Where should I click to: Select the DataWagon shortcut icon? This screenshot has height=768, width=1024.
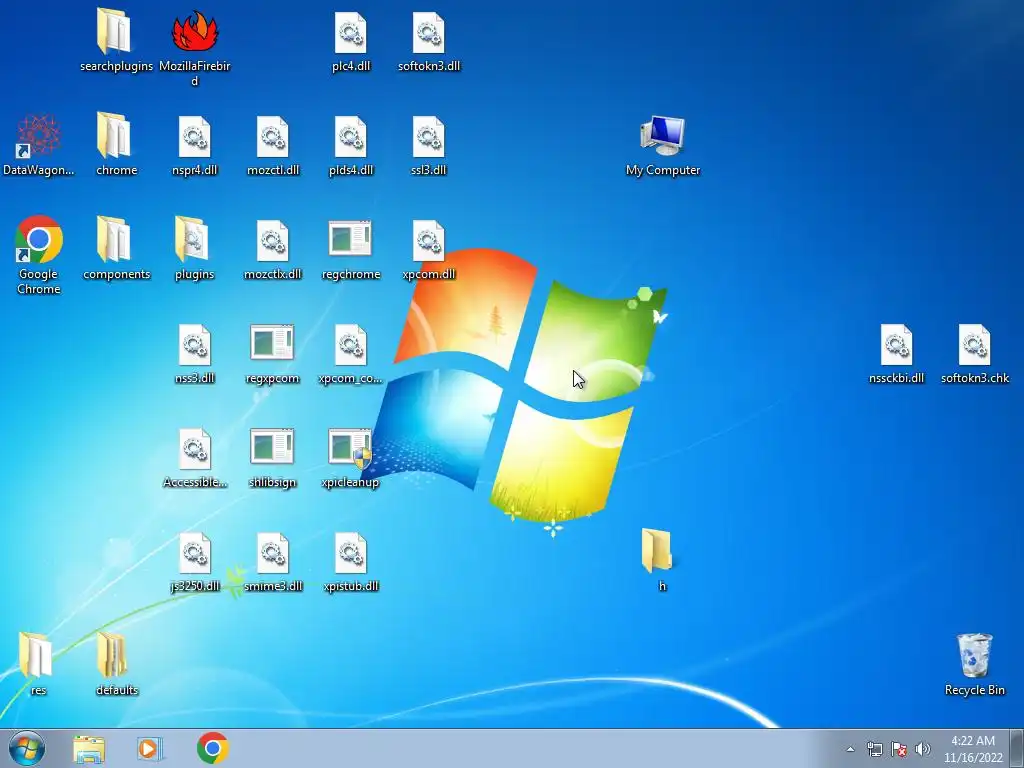pos(38,136)
